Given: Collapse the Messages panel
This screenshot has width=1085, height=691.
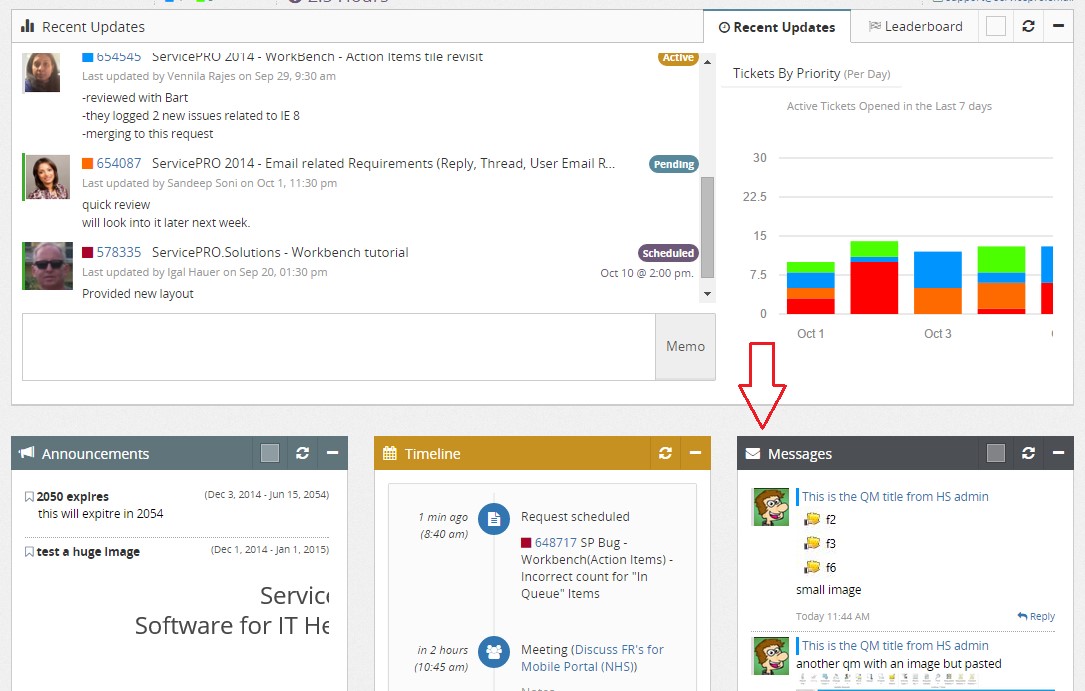Looking at the screenshot, I should click(x=1058, y=453).
